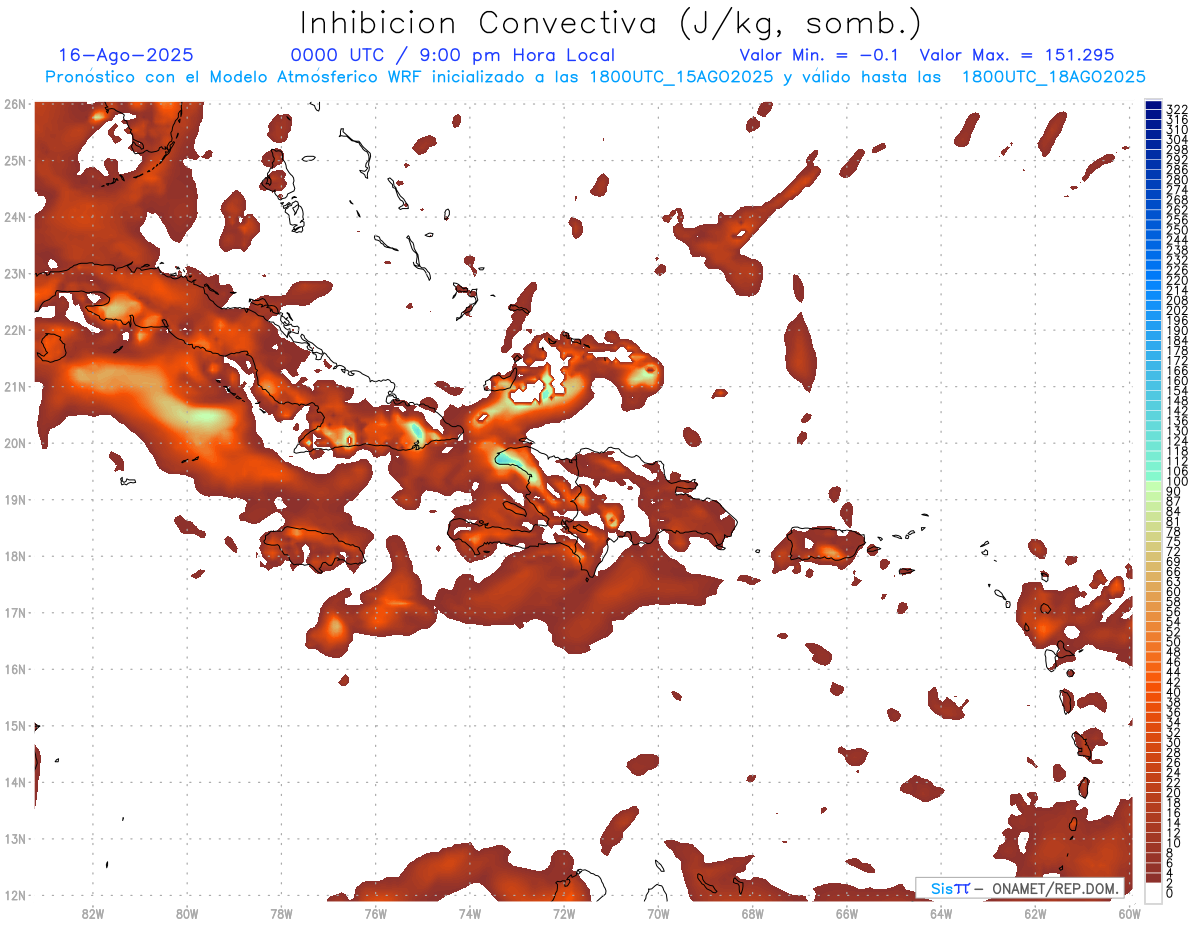Click the pale green 100 color bar swatch
The width and height of the screenshot is (1200, 927).
coord(1154,485)
